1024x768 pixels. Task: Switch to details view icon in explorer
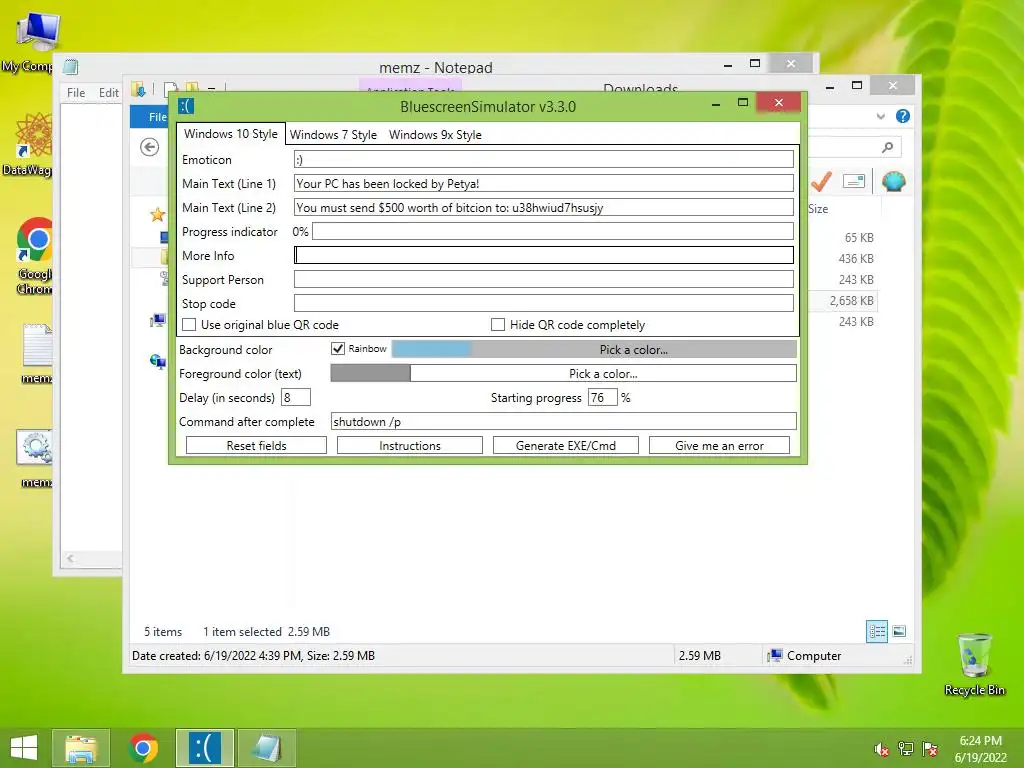(876, 632)
